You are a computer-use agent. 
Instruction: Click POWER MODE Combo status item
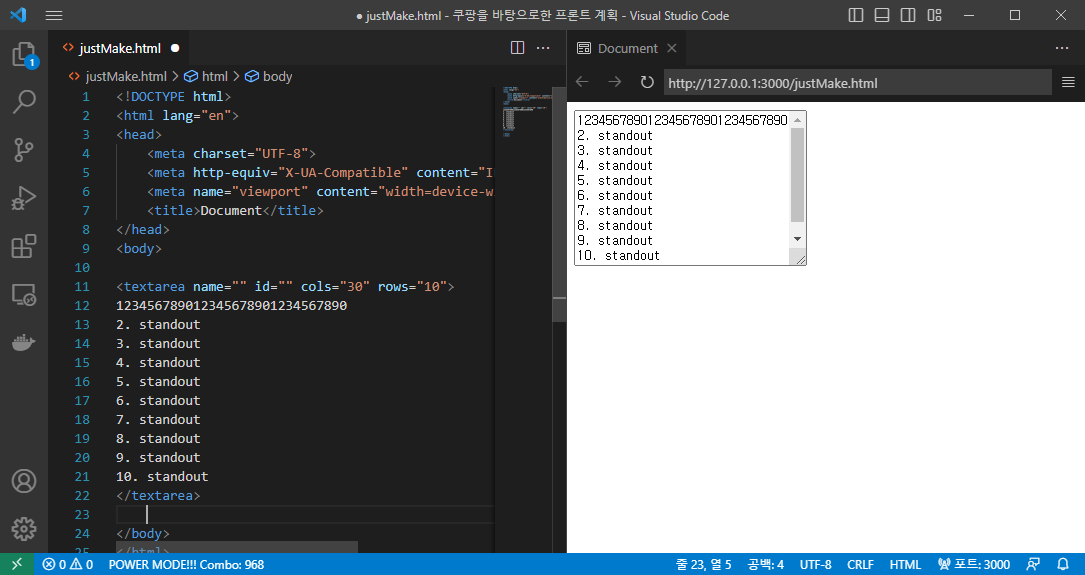click(186, 564)
